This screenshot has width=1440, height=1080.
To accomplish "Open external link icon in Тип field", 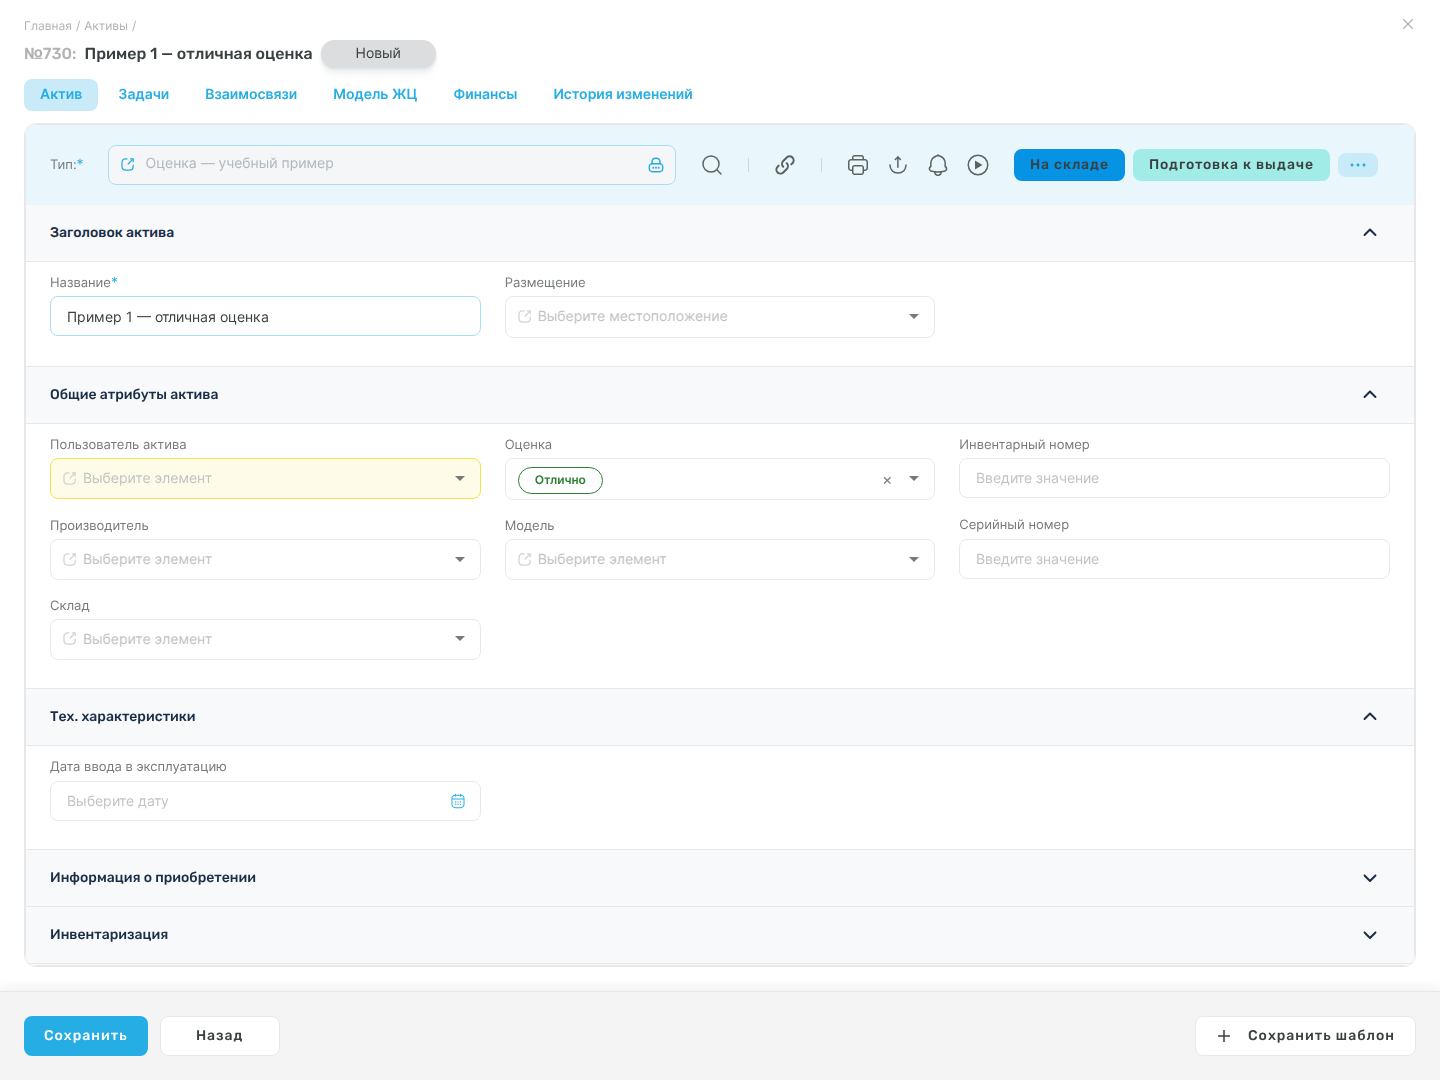I will pyautogui.click(x=128, y=164).
